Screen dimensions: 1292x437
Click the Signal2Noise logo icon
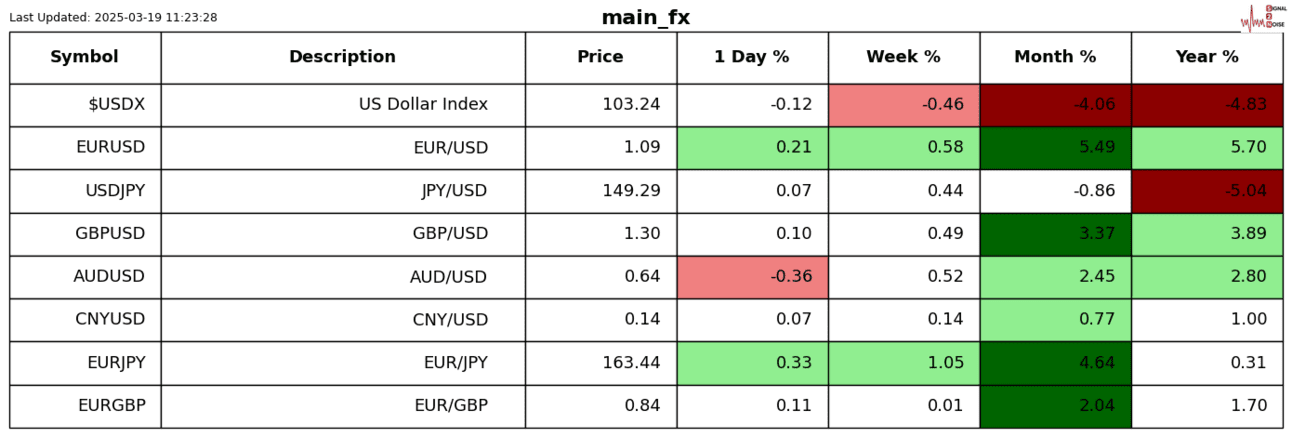tap(1261, 18)
